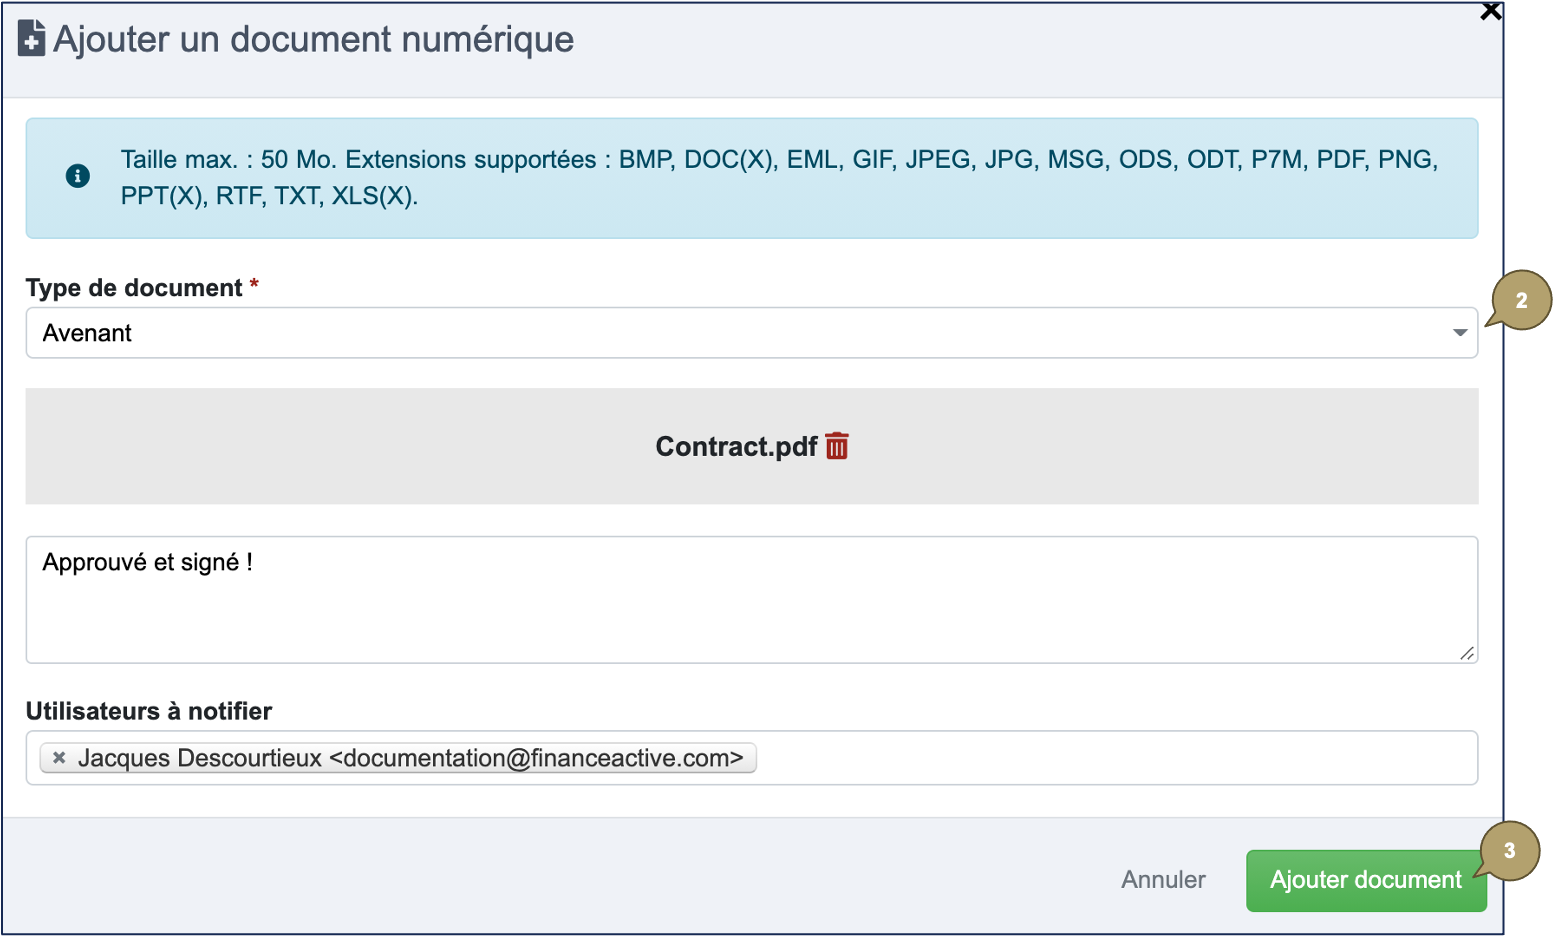
Task: Click the dropdown arrow beside Avenant
Action: (1459, 333)
